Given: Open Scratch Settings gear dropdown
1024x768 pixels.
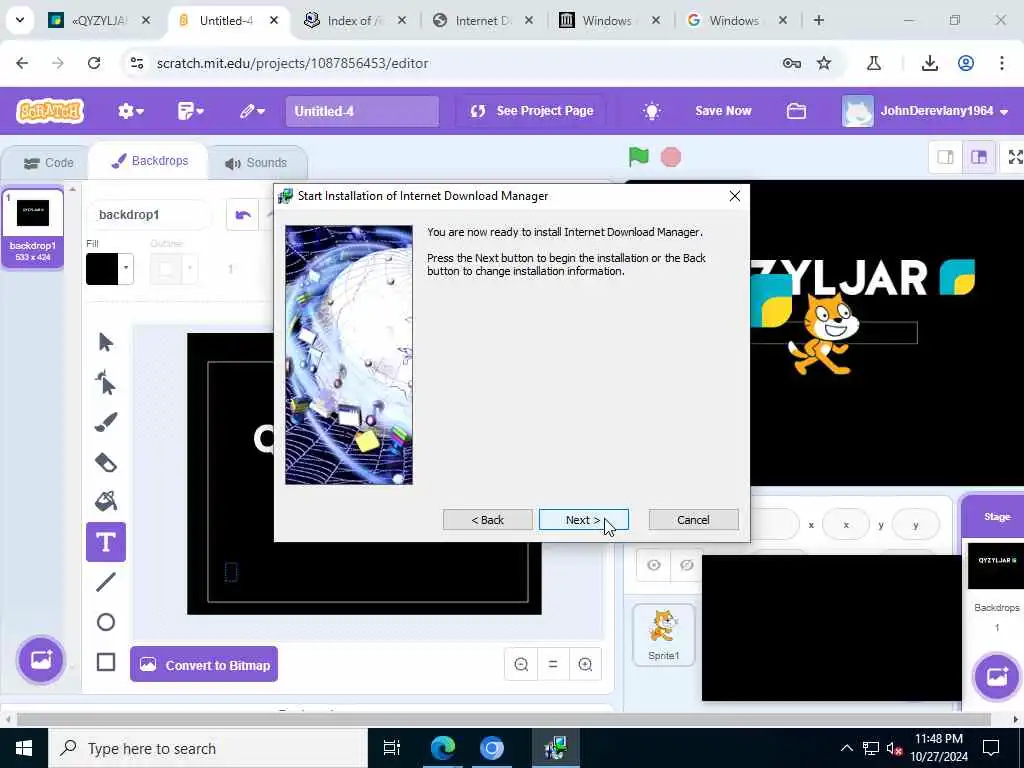Looking at the screenshot, I should (130, 111).
